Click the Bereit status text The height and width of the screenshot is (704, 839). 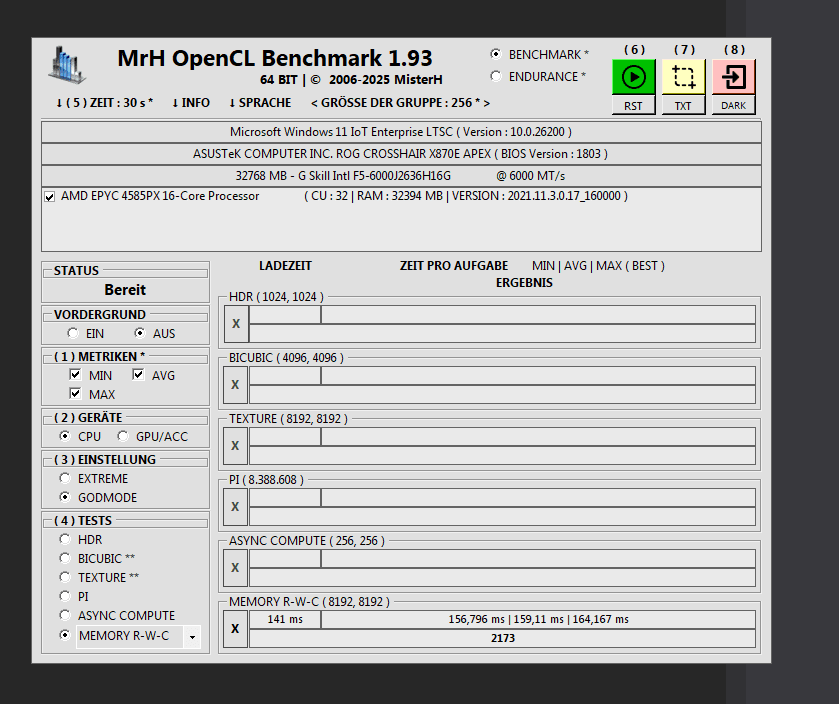(x=125, y=289)
